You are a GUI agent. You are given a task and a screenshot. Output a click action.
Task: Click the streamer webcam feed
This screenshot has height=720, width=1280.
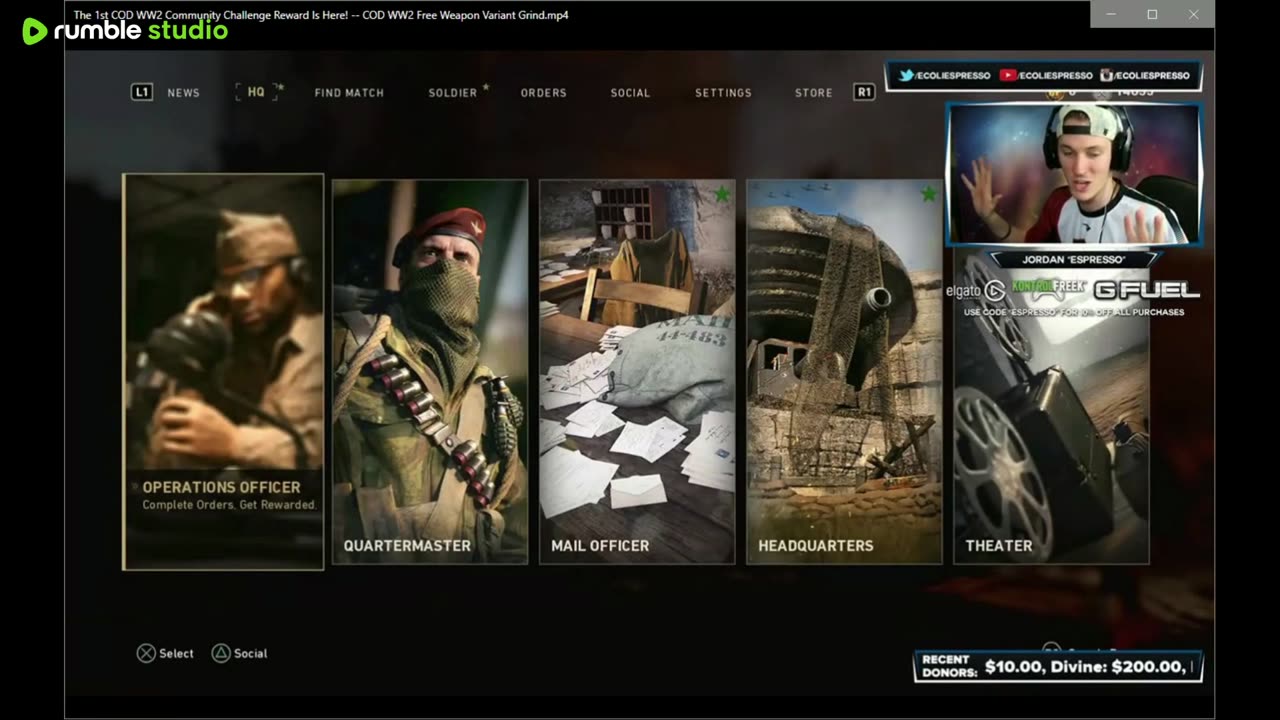(x=1074, y=175)
